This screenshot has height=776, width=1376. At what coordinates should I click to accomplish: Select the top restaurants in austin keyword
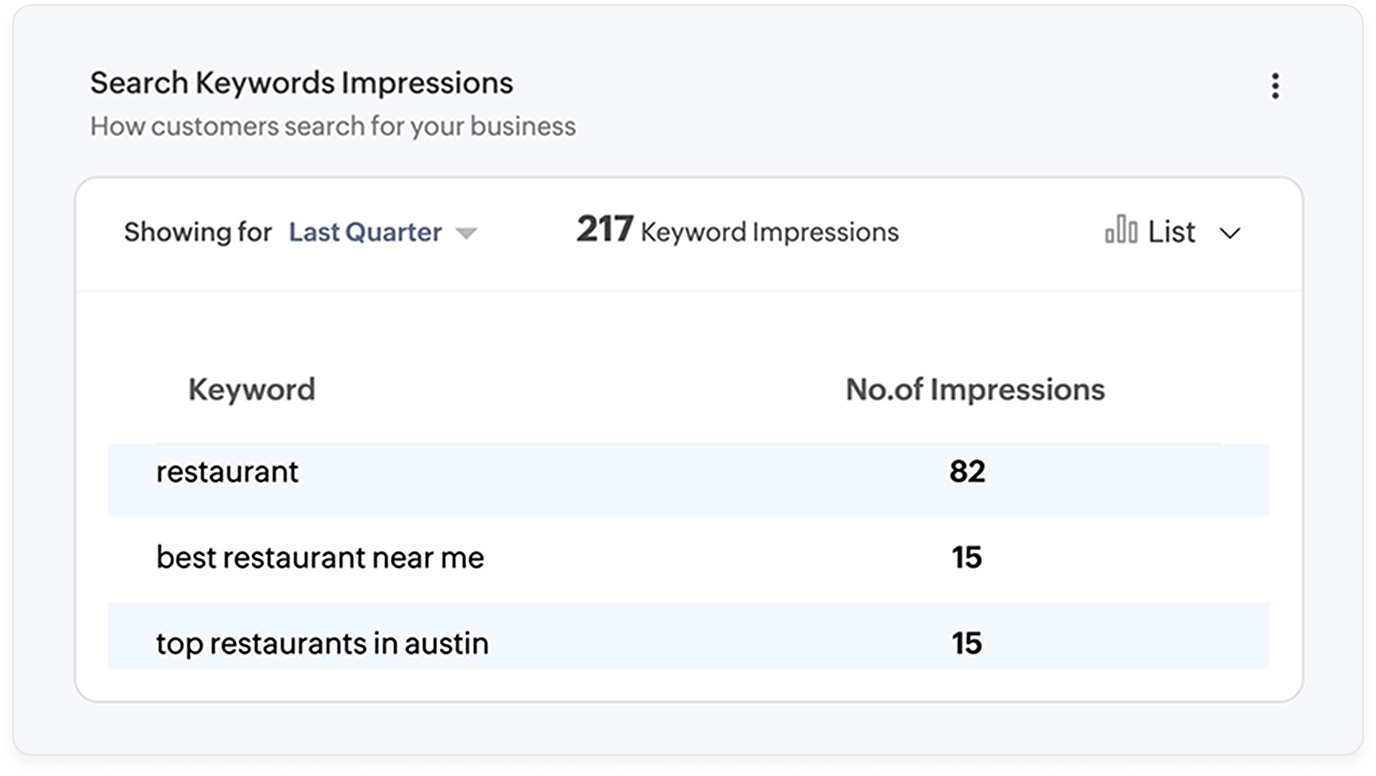[x=322, y=643]
